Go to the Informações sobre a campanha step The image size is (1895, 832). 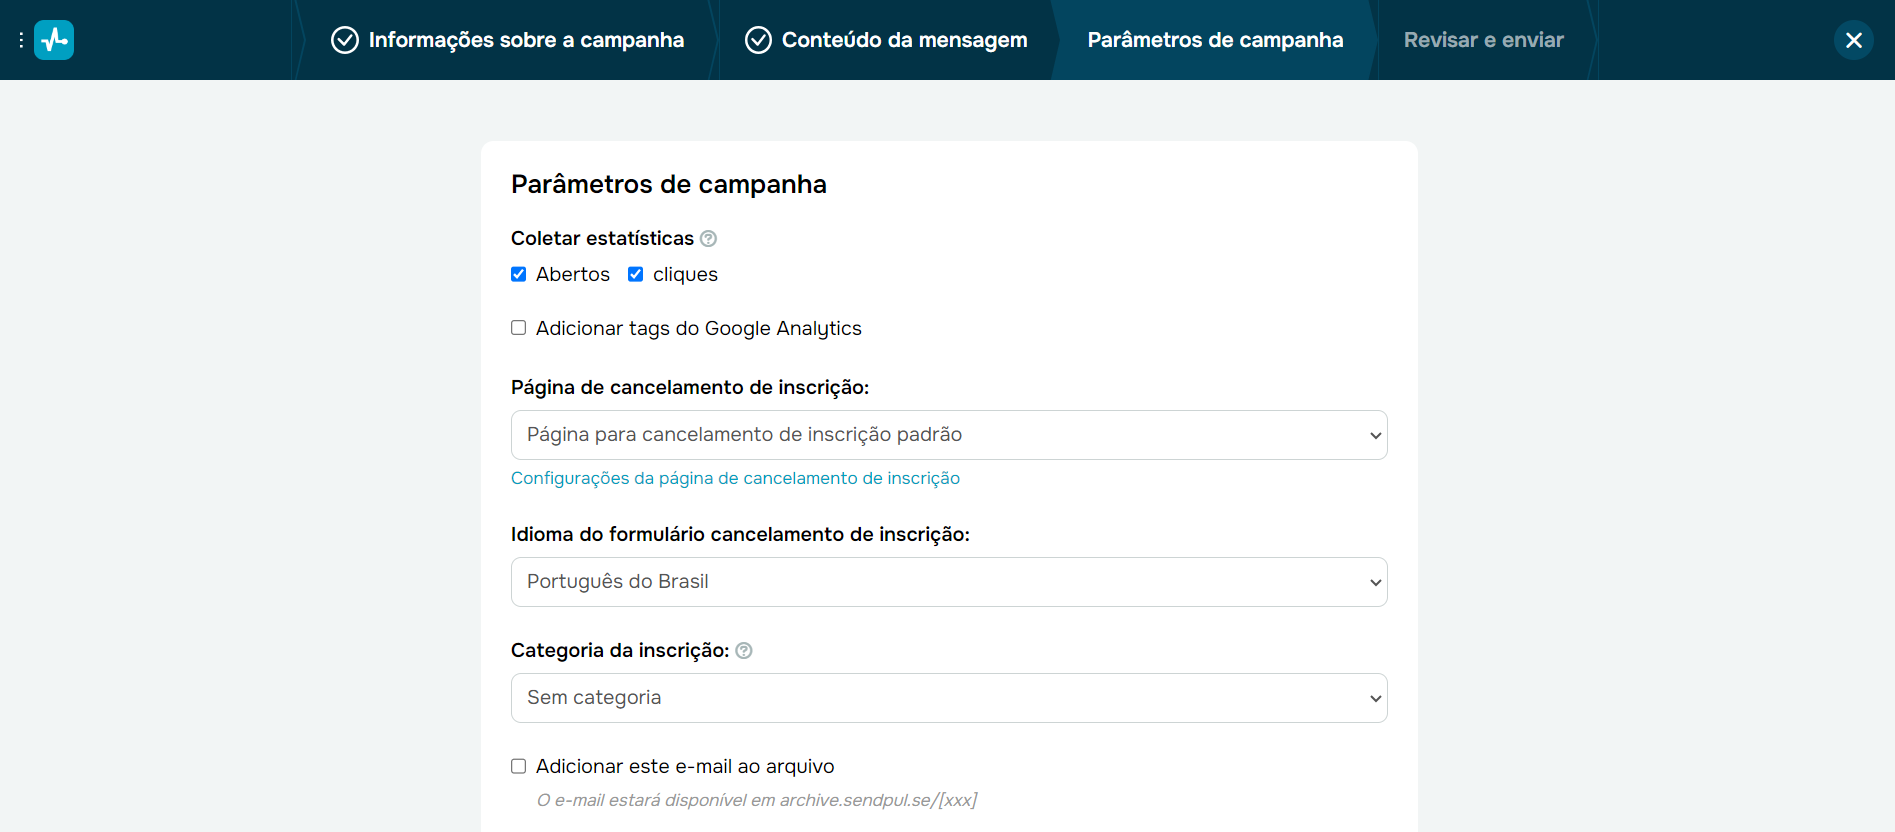[526, 40]
